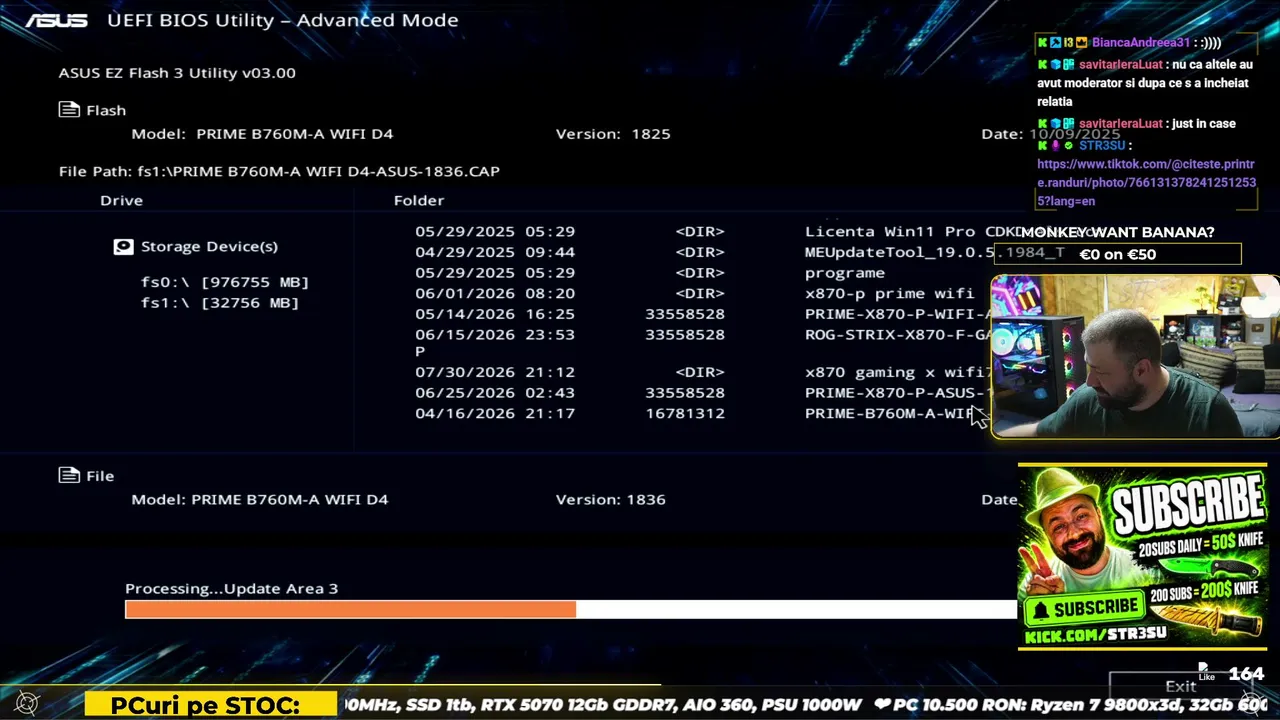Select the Storage Device(s) entry
This screenshot has height=720, width=1280.
[196, 246]
